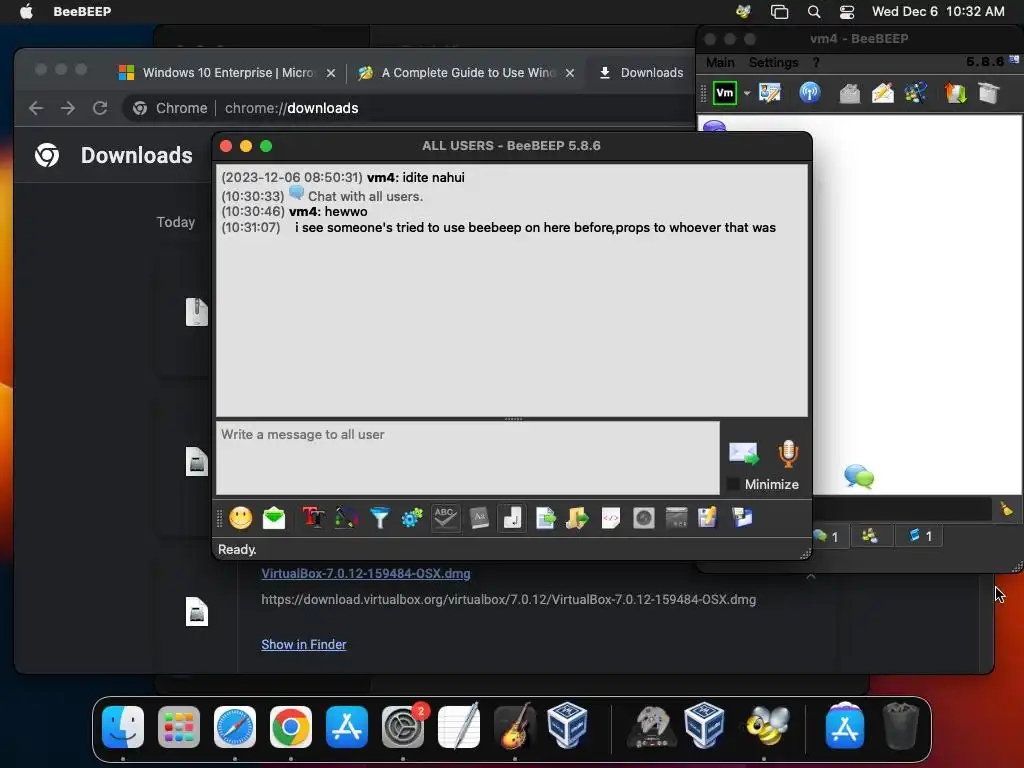This screenshot has height=768, width=1024.
Task: Open the Windows 10 Enterprise tab in Chrome
Action: 227,72
